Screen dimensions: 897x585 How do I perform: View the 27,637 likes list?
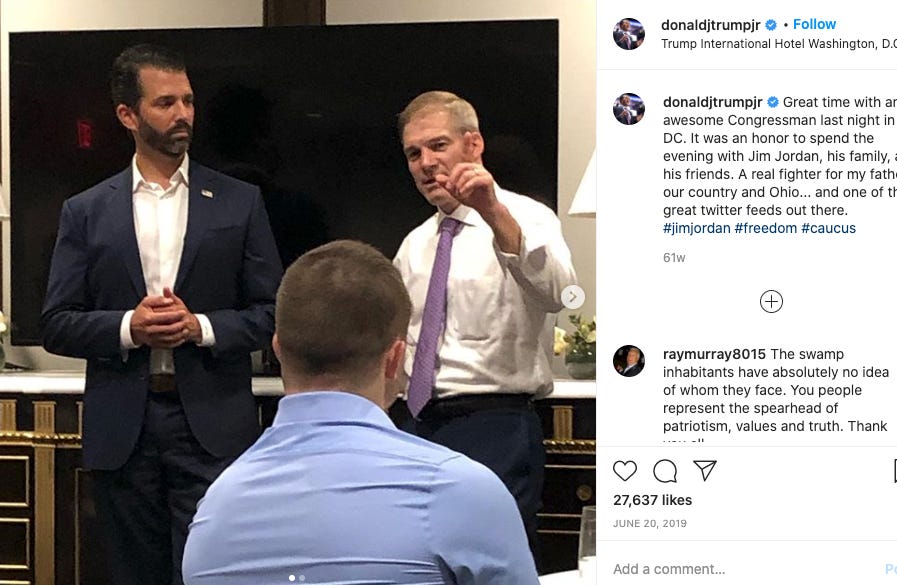click(x=652, y=500)
